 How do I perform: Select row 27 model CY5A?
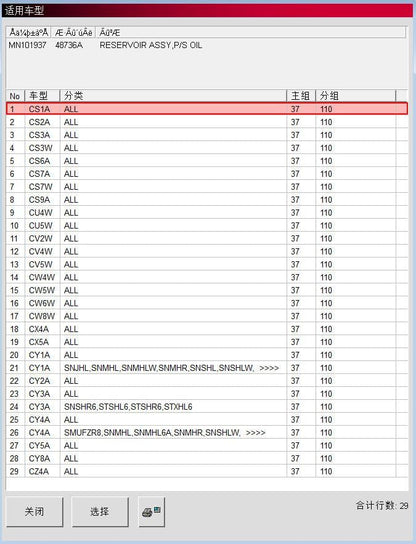[x=207, y=445]
